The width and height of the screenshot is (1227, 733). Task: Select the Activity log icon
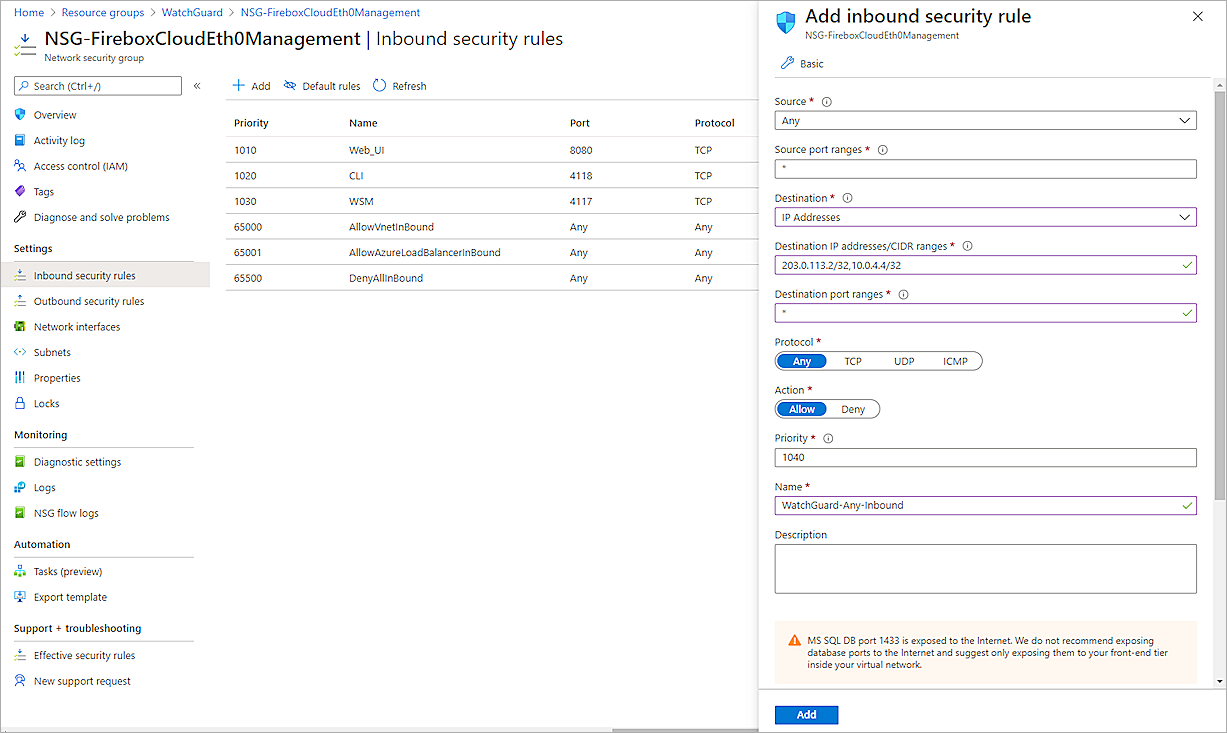click(x=21, y=140)
